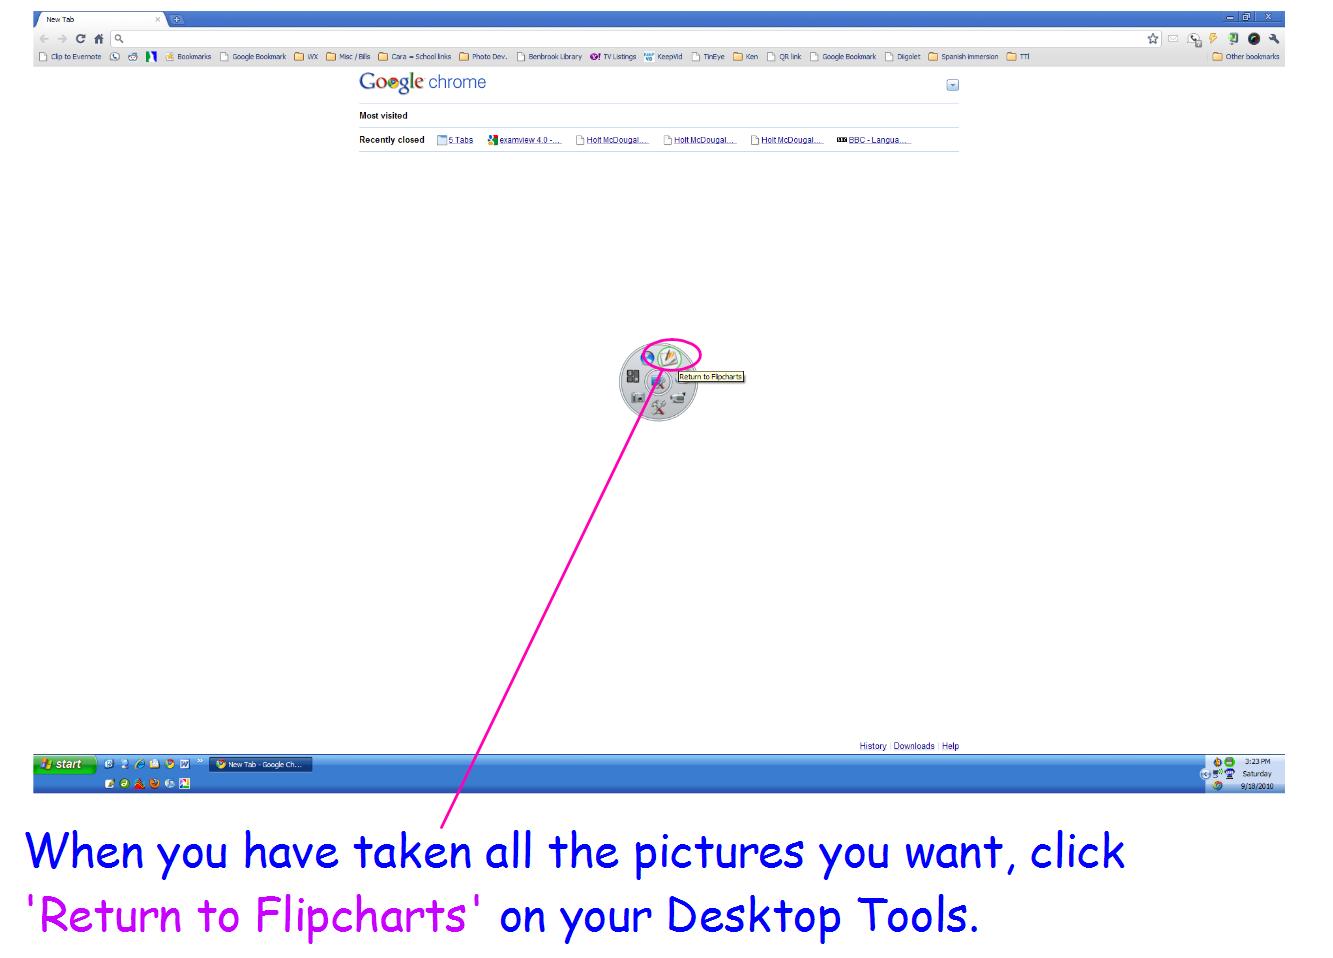Reopen the '5 Tabs' recently closed session

(x=459, y=140)
